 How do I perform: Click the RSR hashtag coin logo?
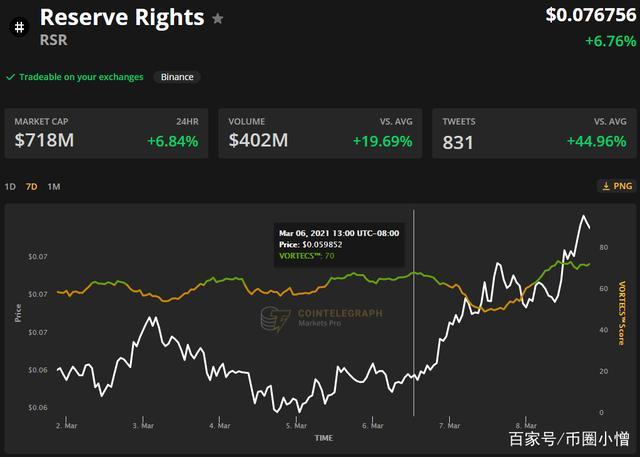coord(19,27)
